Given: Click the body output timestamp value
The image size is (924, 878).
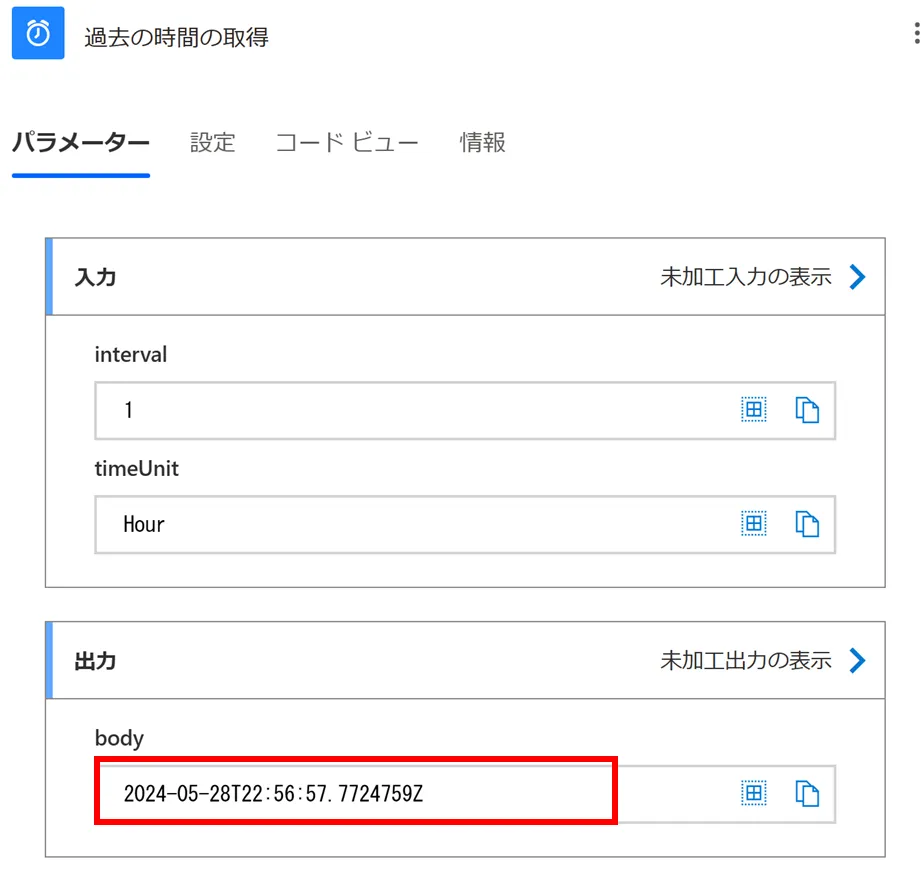Looking at the screenshot, I should coord(273,794).
